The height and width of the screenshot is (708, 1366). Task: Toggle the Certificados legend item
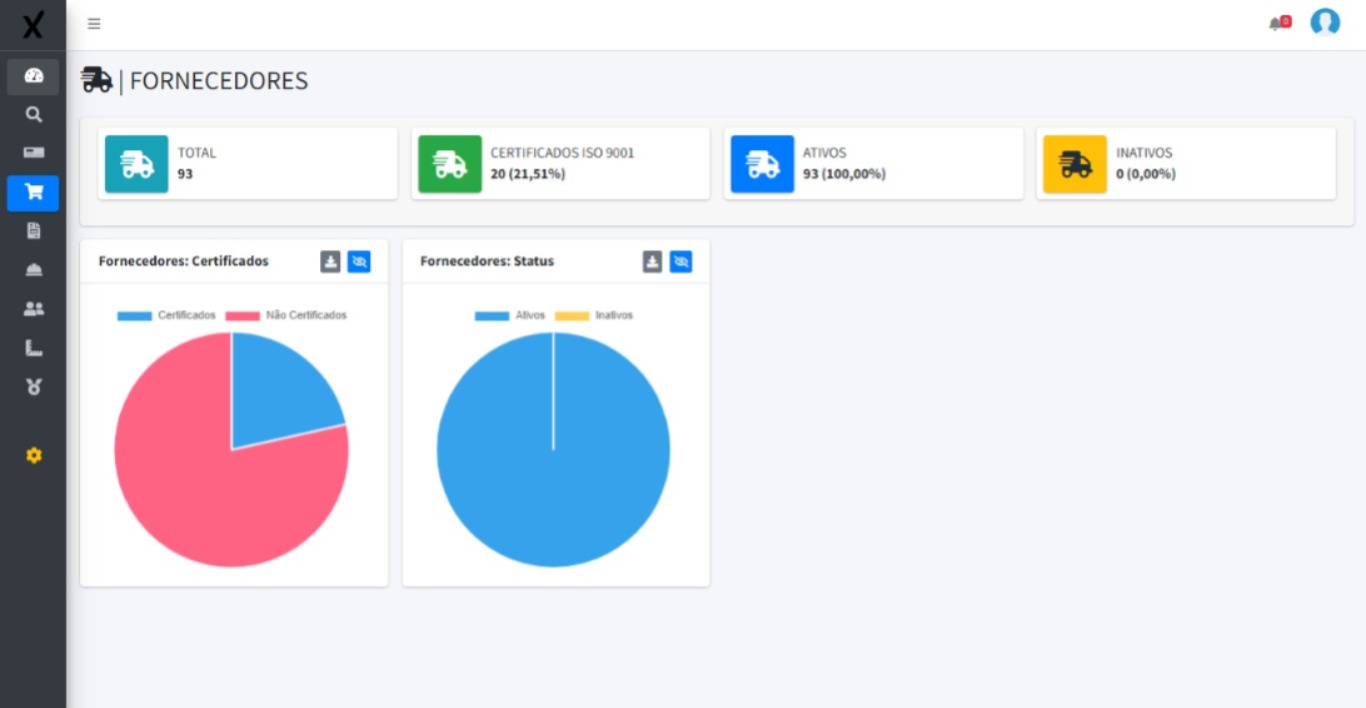[167, 315]
